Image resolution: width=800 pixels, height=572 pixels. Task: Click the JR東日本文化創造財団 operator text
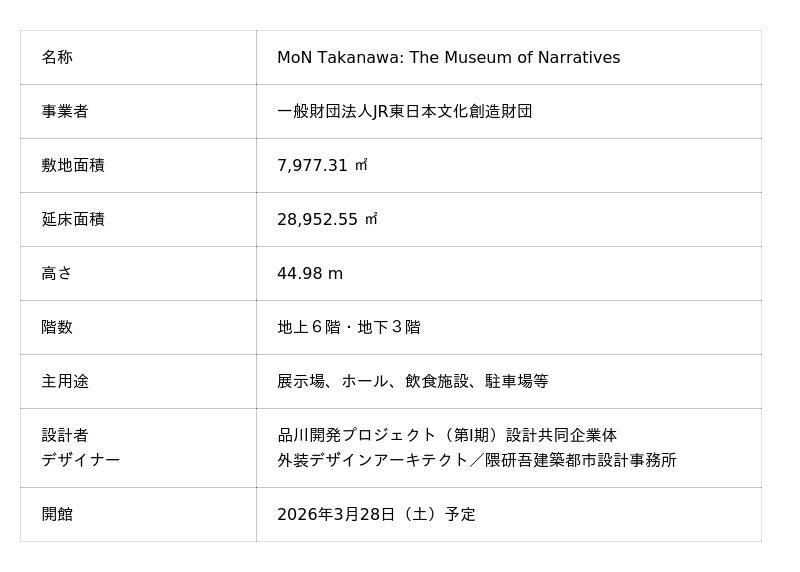click(404, 112)
